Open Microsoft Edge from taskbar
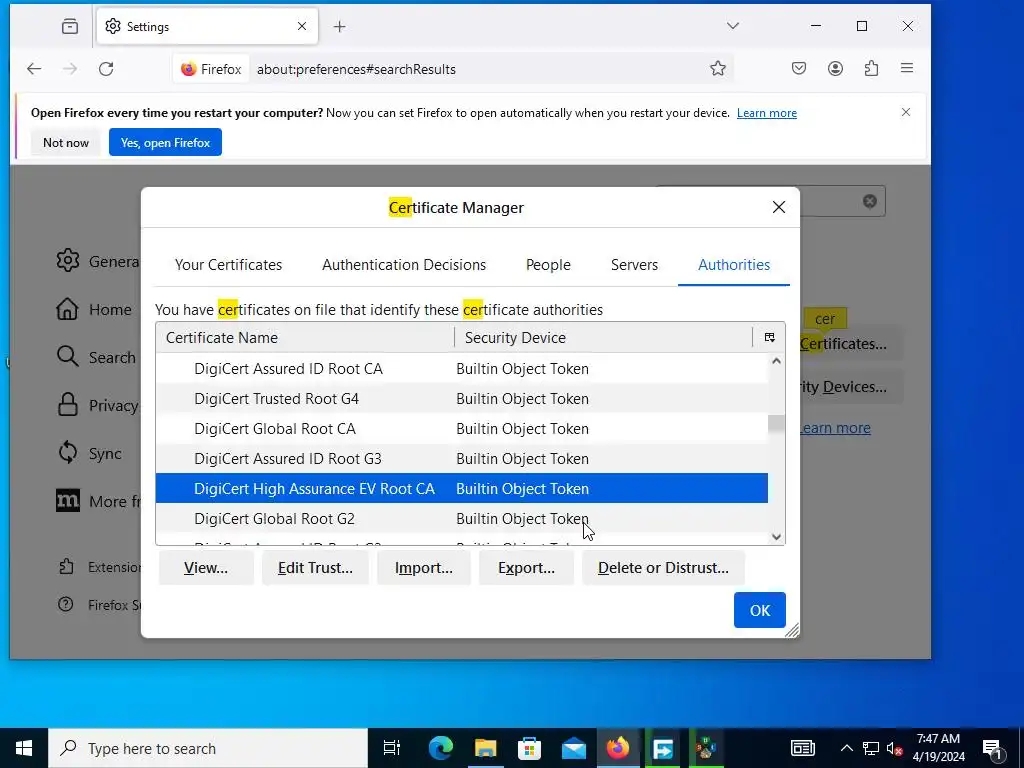Screen dimensions: 1024x768 coord(441,748)
